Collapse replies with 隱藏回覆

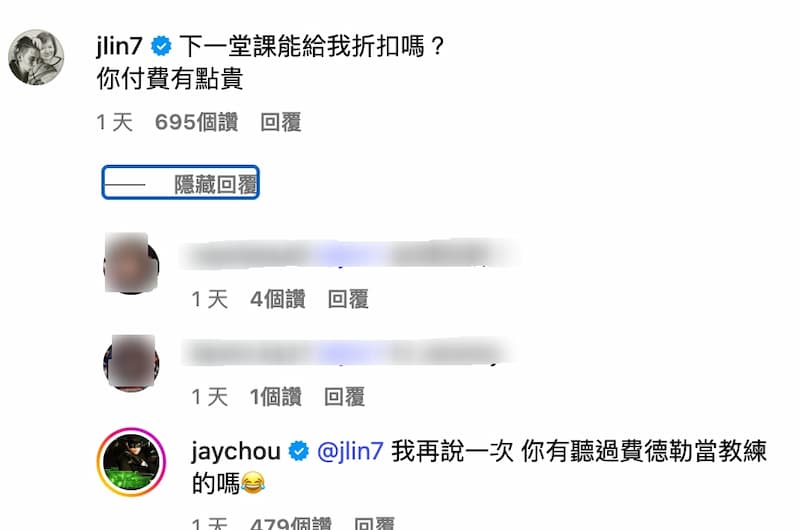tap(181, 183)
